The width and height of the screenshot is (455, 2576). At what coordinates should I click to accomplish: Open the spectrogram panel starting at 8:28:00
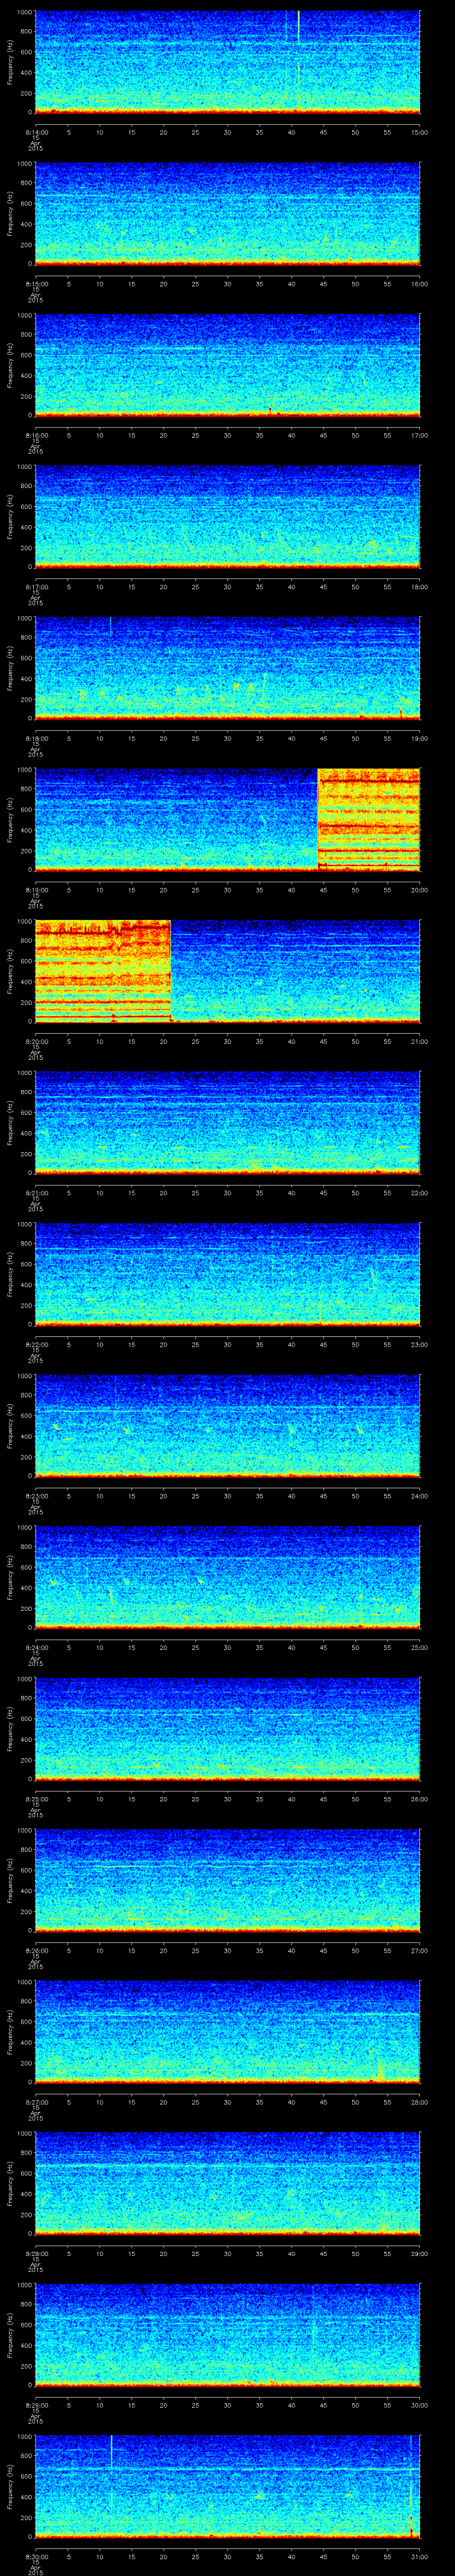coord(227,2183)
